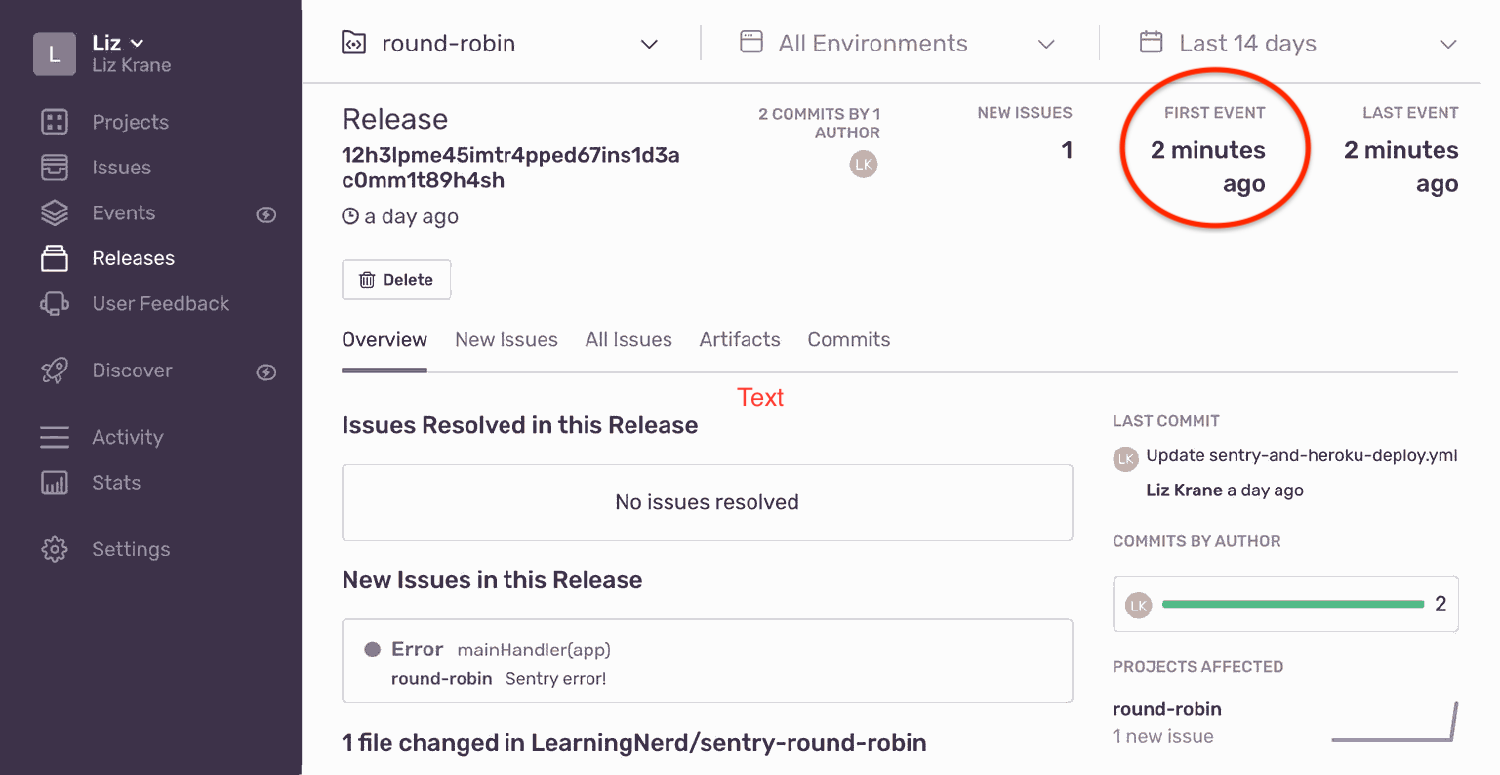Viewport: 1500px width, 775px height.
Task: Switch to the New Issues tab
Action: coord(506,340)
